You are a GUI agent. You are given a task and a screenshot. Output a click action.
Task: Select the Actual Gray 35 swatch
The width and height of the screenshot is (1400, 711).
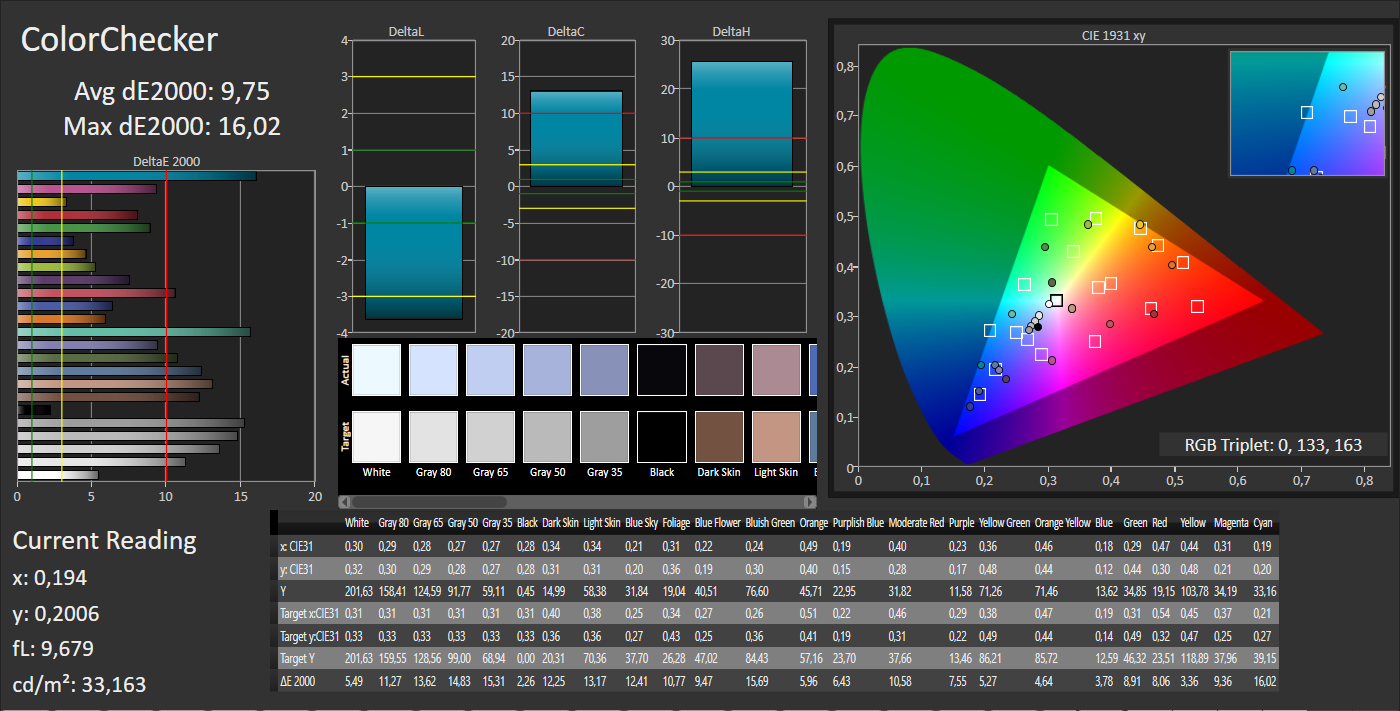point(605,370)
